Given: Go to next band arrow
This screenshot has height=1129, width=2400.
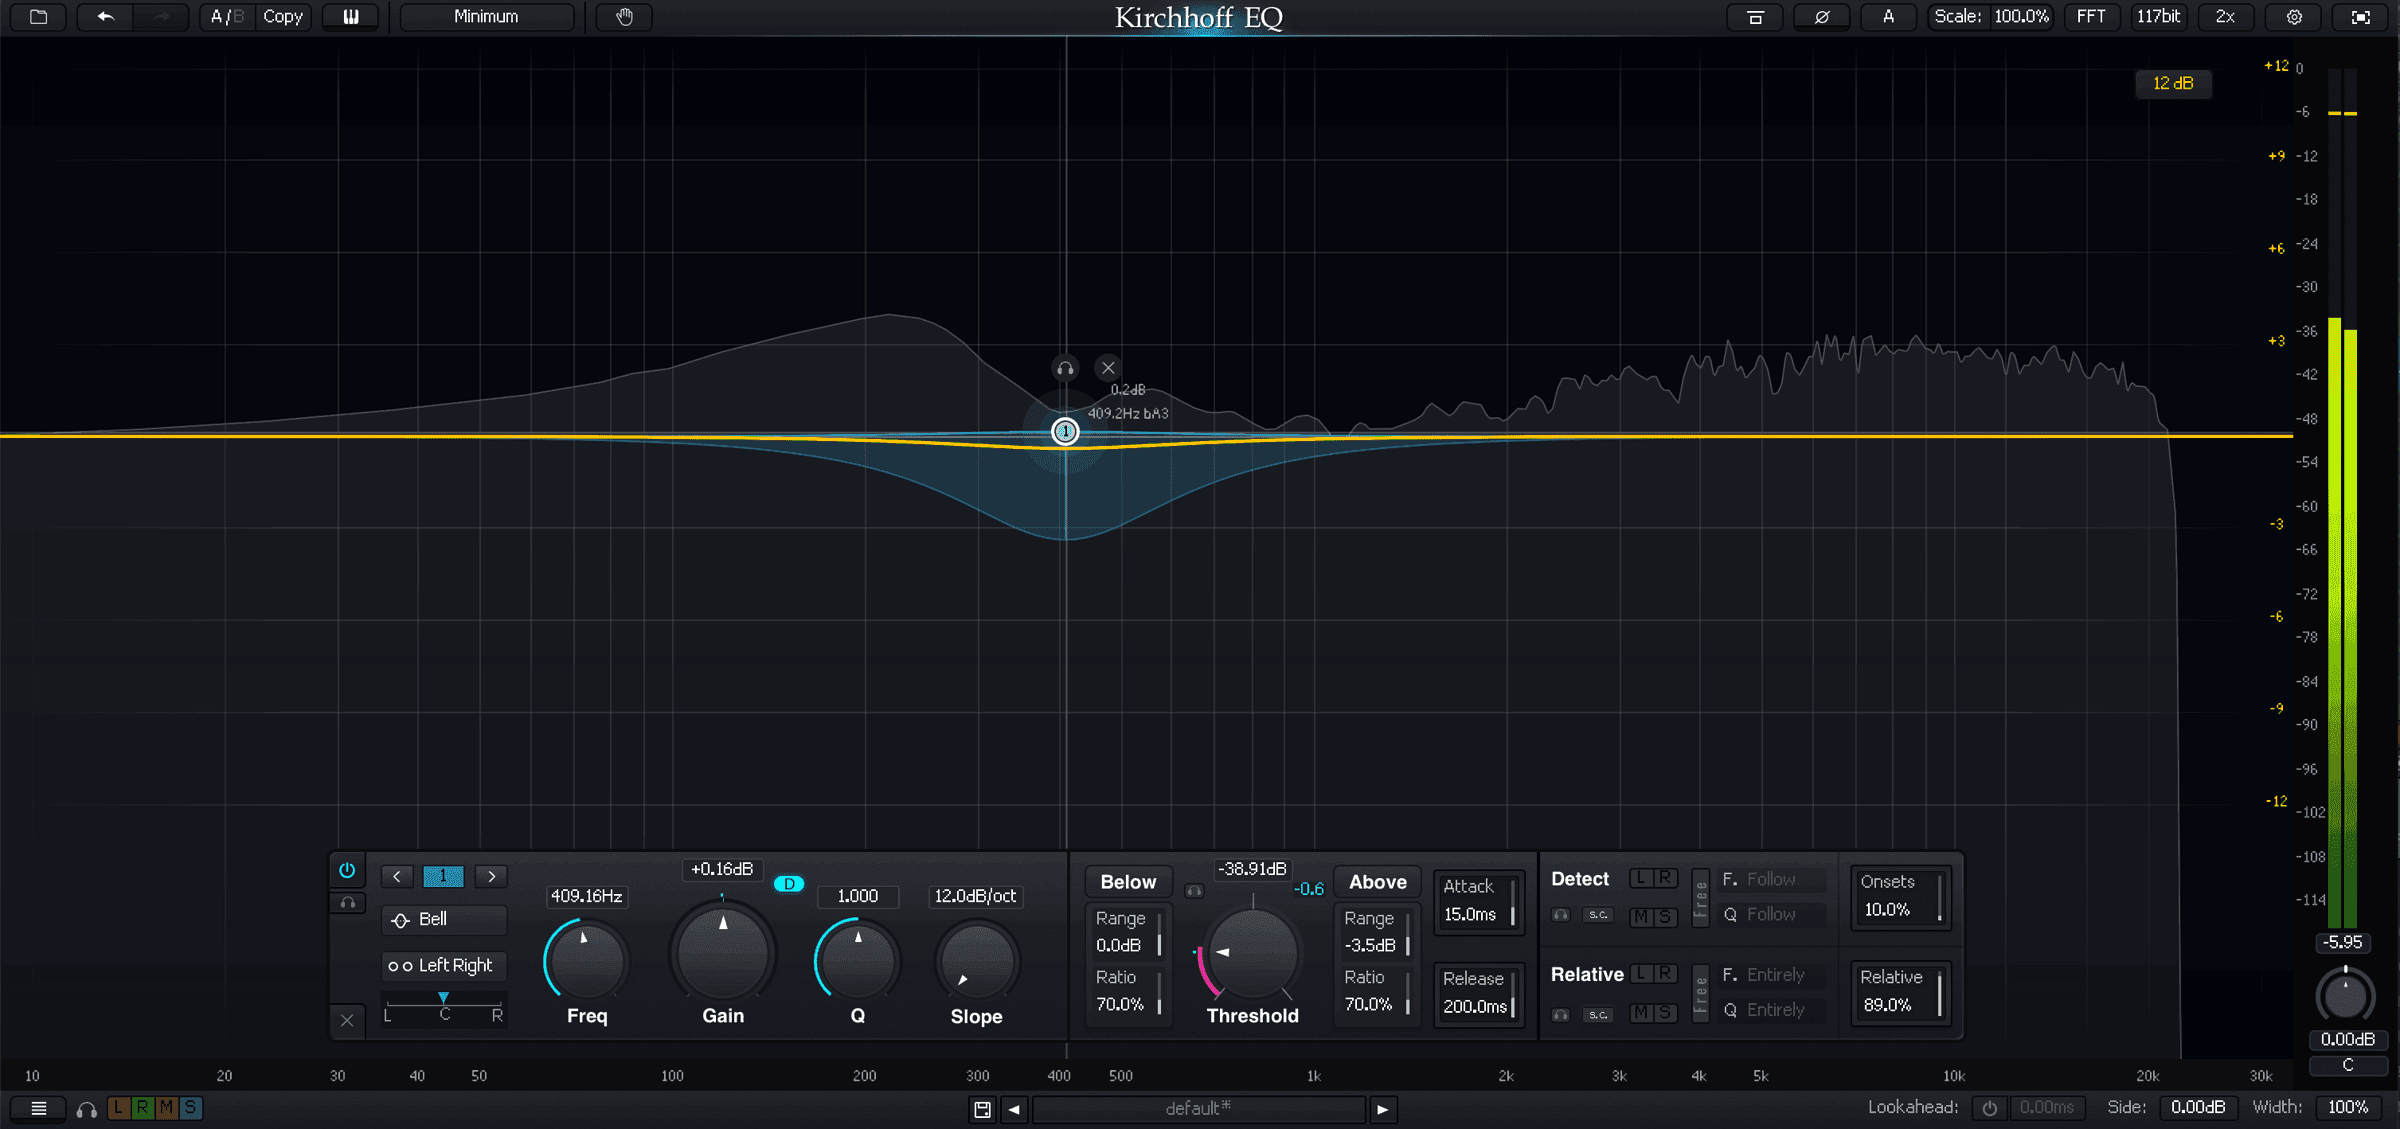Looking at the screenshot, I should [492, 876].
